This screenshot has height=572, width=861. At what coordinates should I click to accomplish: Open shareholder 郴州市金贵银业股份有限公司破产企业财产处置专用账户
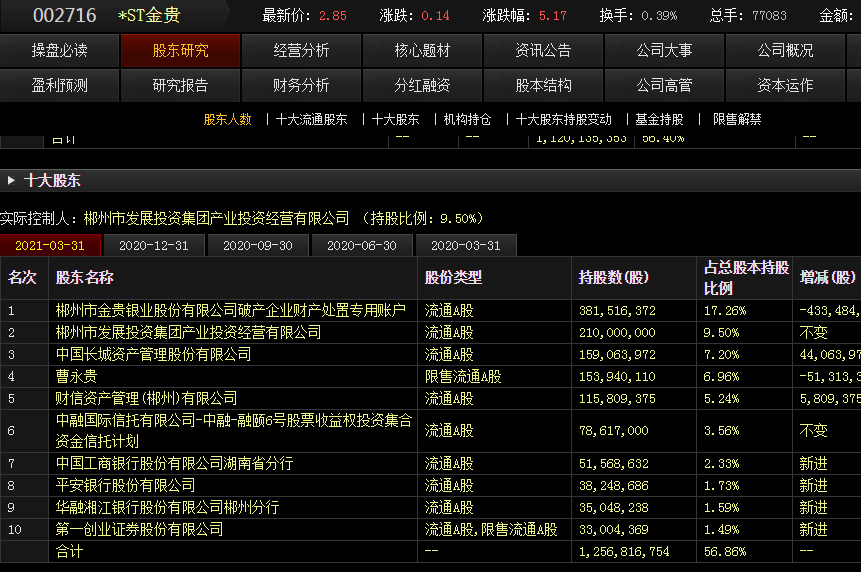pos(231,311)
